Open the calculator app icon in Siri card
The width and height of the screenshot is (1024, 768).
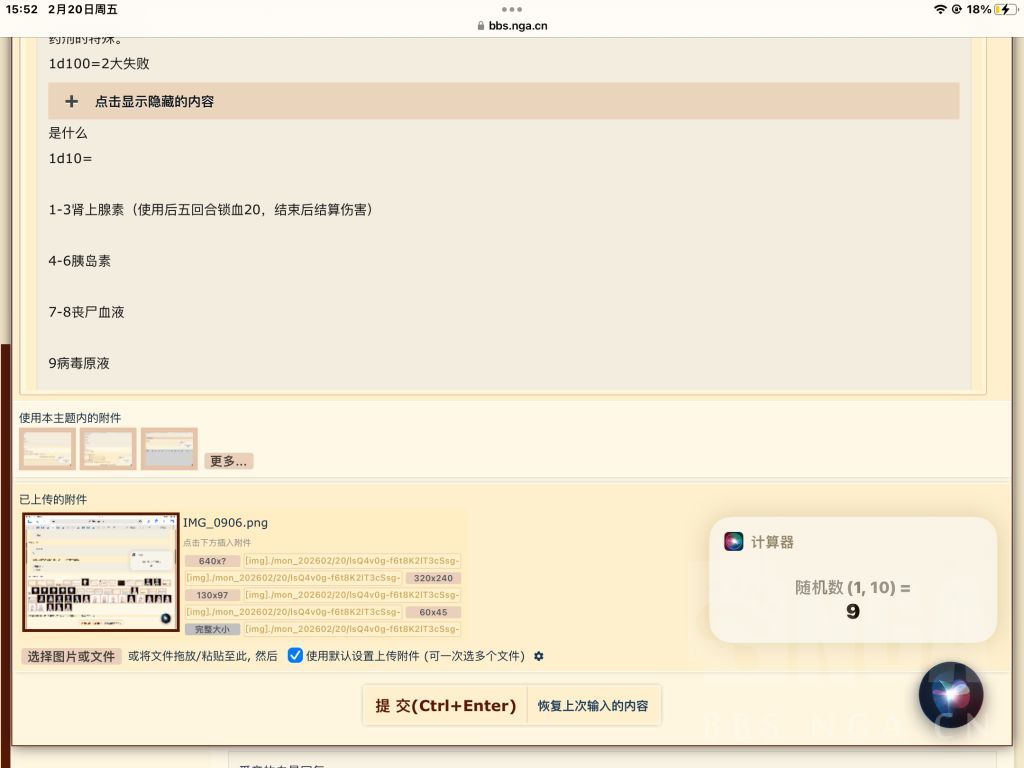tap(733, 541)
